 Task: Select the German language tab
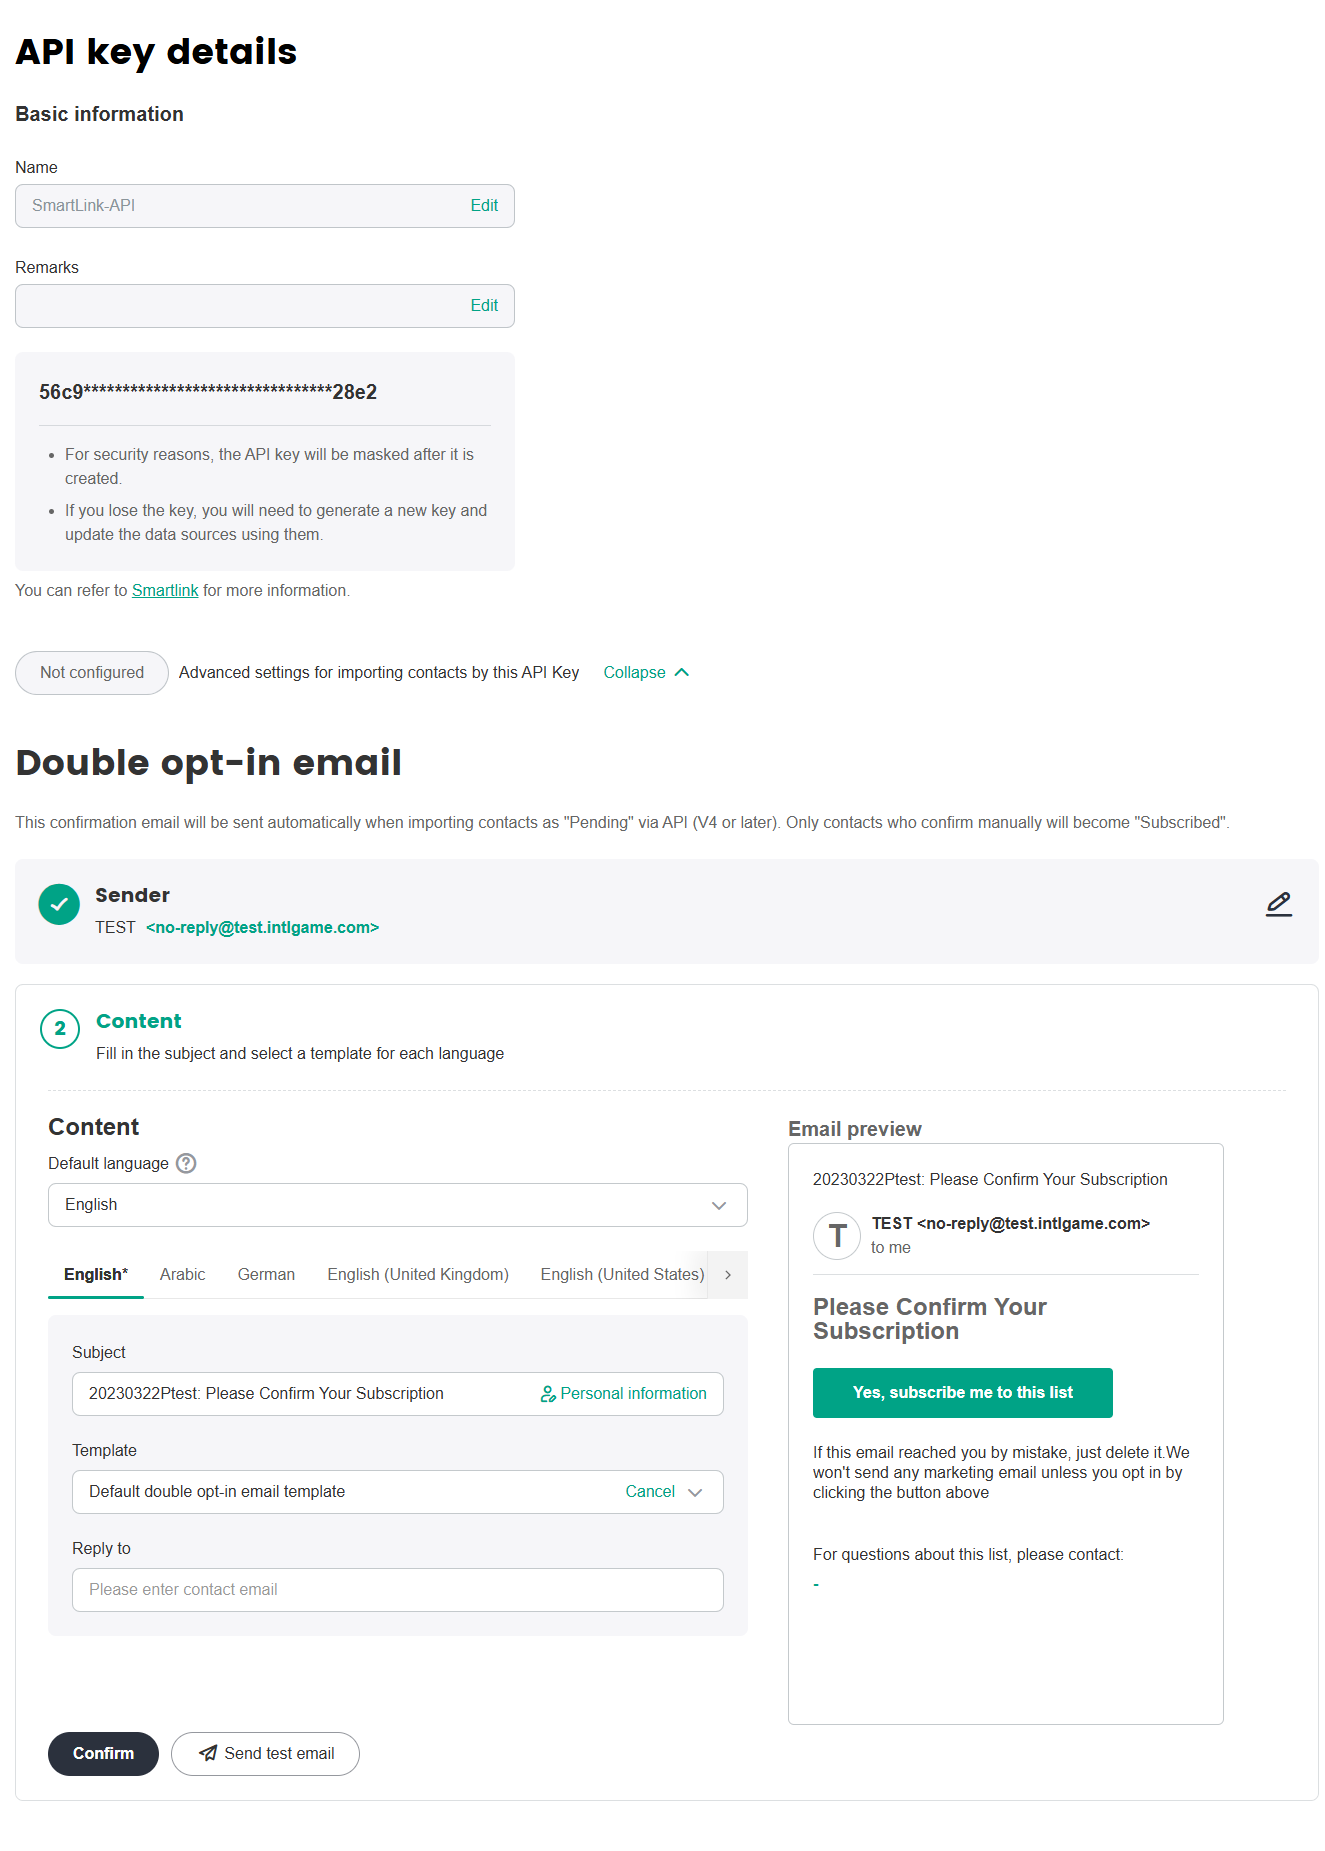pyautogui.click(x=266, y=1275)
